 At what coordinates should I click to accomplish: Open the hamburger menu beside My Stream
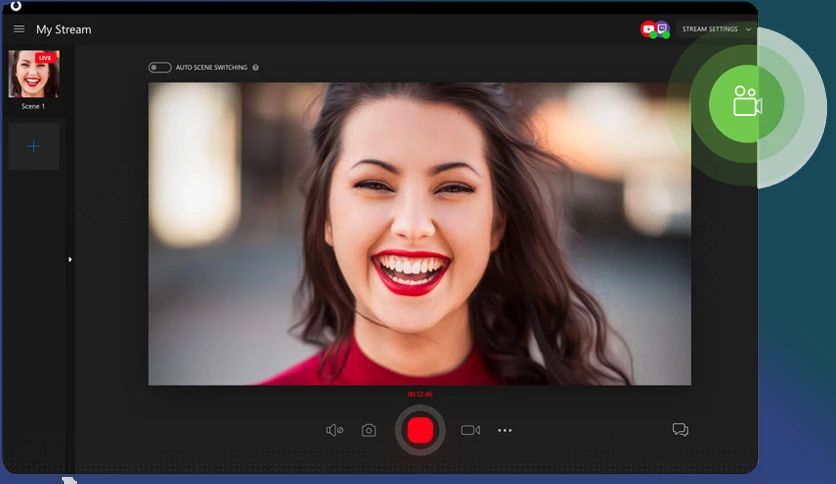[19, 29]
